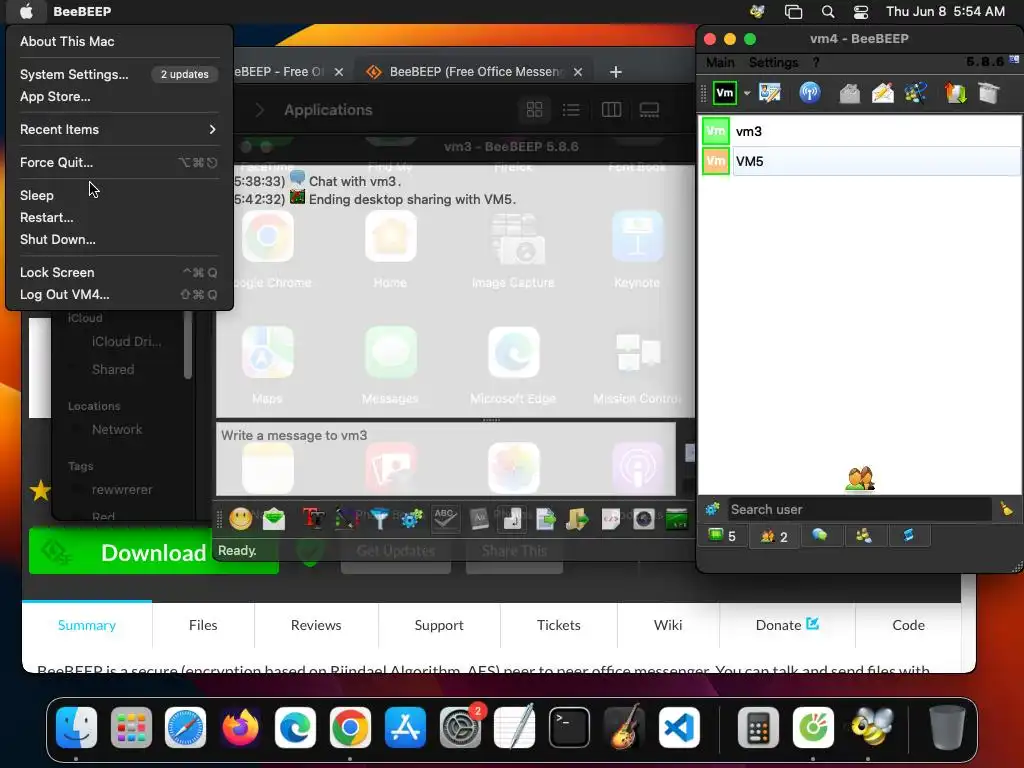This screenshot has width=1024, height=768.
Task: Click the gears chat settings icon in chat toolbar
Action: pos(412,519)
